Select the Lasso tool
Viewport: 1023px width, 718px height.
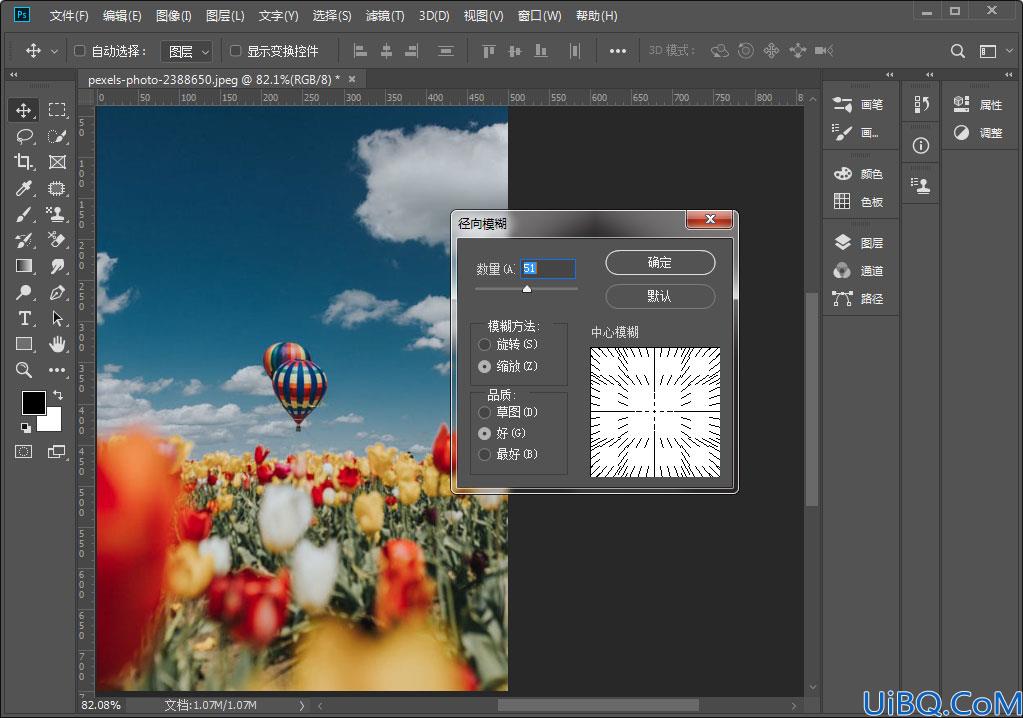tap(23, 136)
